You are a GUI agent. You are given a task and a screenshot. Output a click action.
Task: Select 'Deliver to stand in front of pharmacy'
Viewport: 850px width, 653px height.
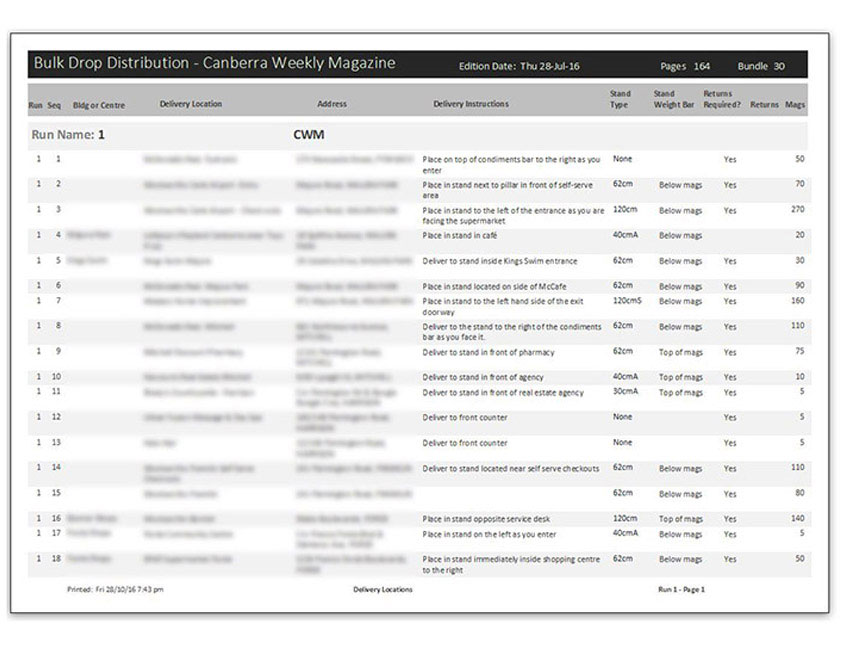[x=488, y=352]
